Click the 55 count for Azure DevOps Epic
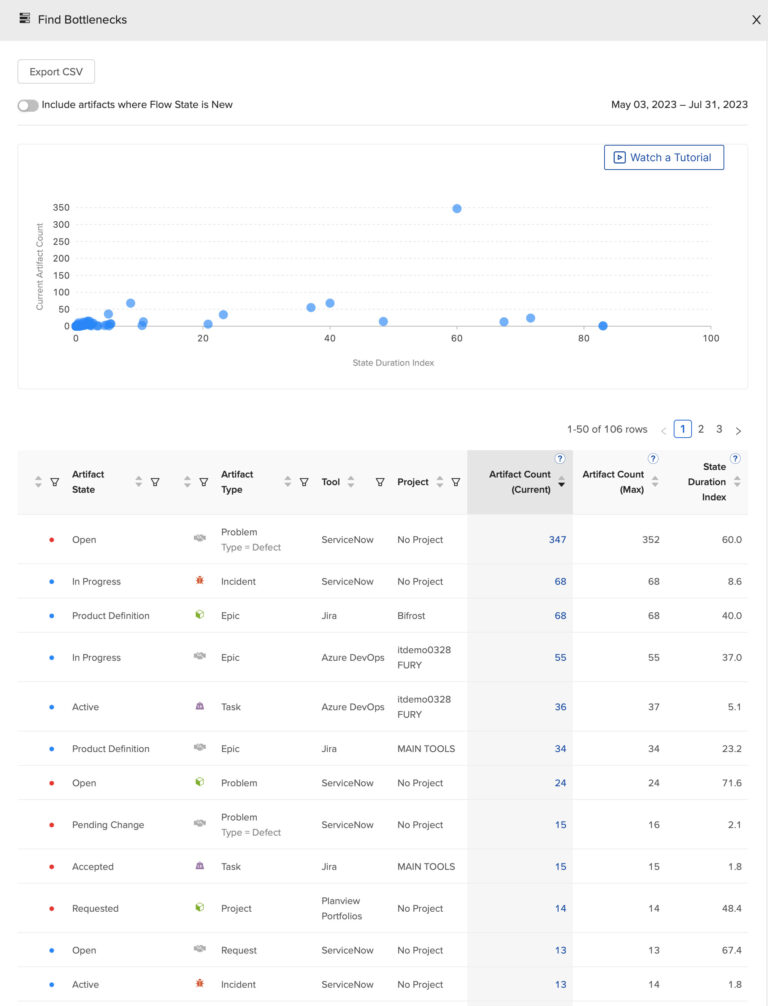The height and width of the screenshot is (1006, 768). click(560, 658)
